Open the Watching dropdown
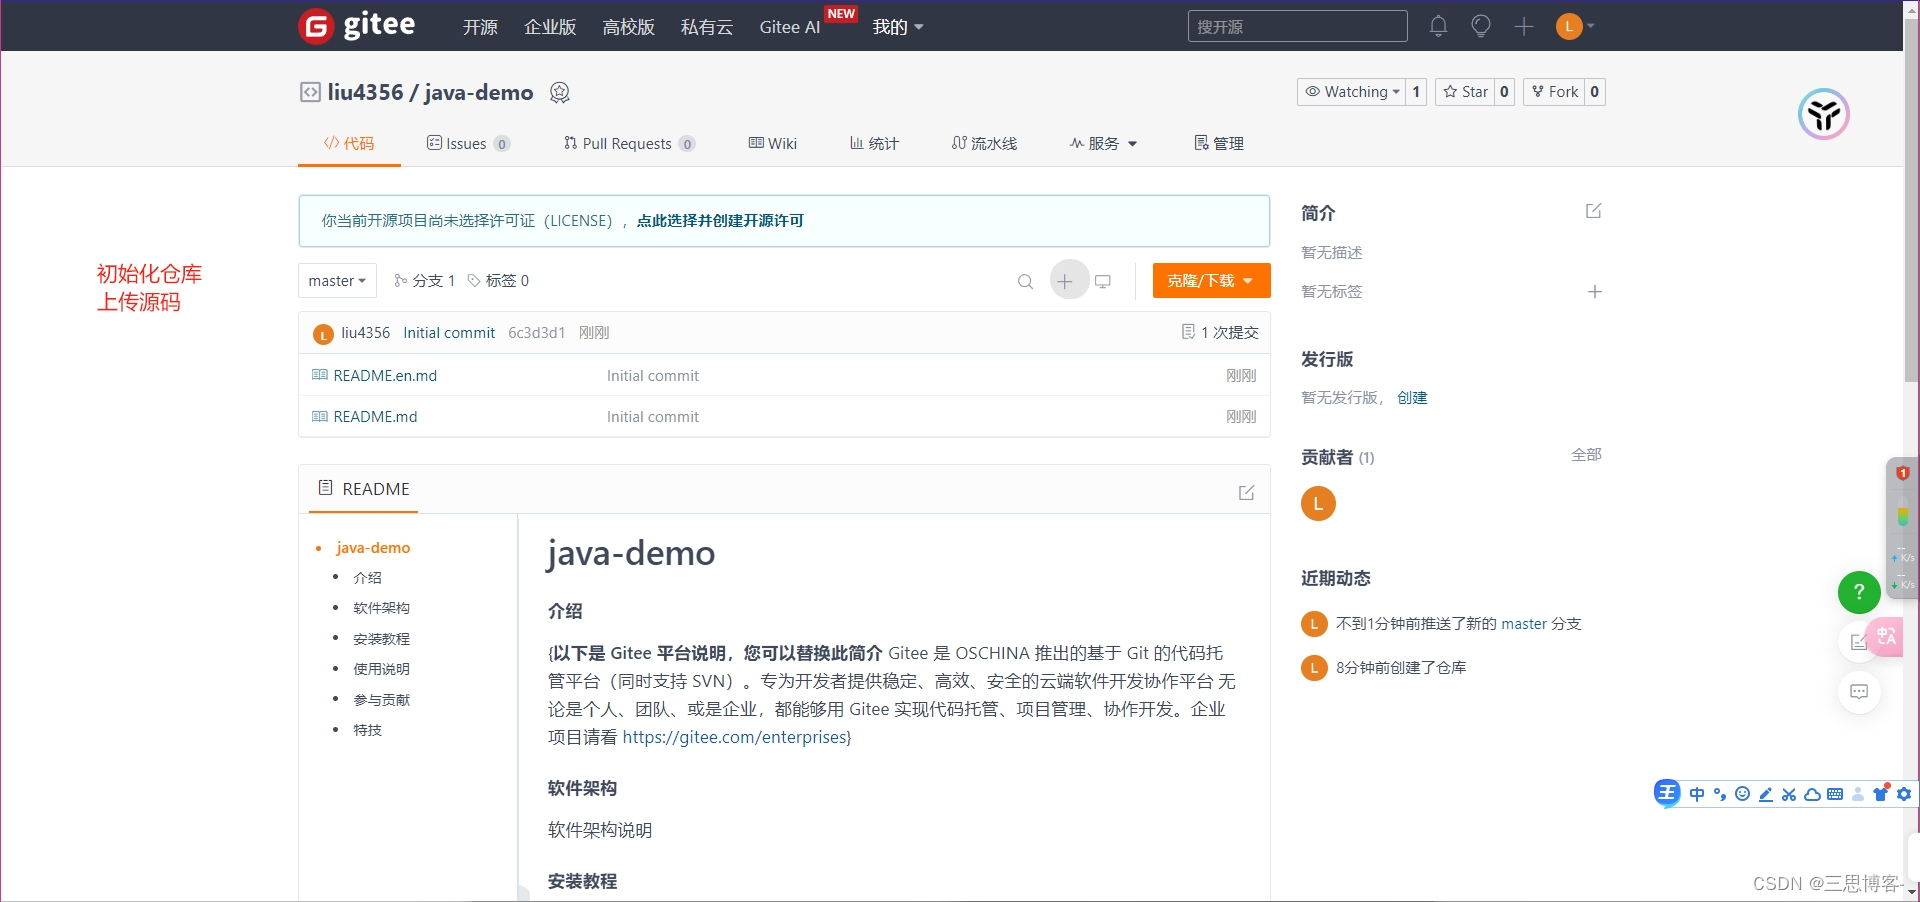This screenshot has width=1920, height=902. pos(1351,92)
